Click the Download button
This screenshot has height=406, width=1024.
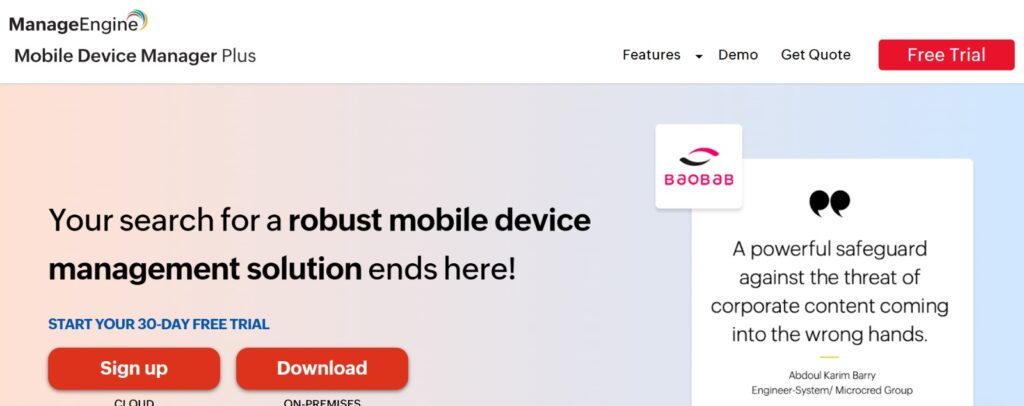click(322, 368)
